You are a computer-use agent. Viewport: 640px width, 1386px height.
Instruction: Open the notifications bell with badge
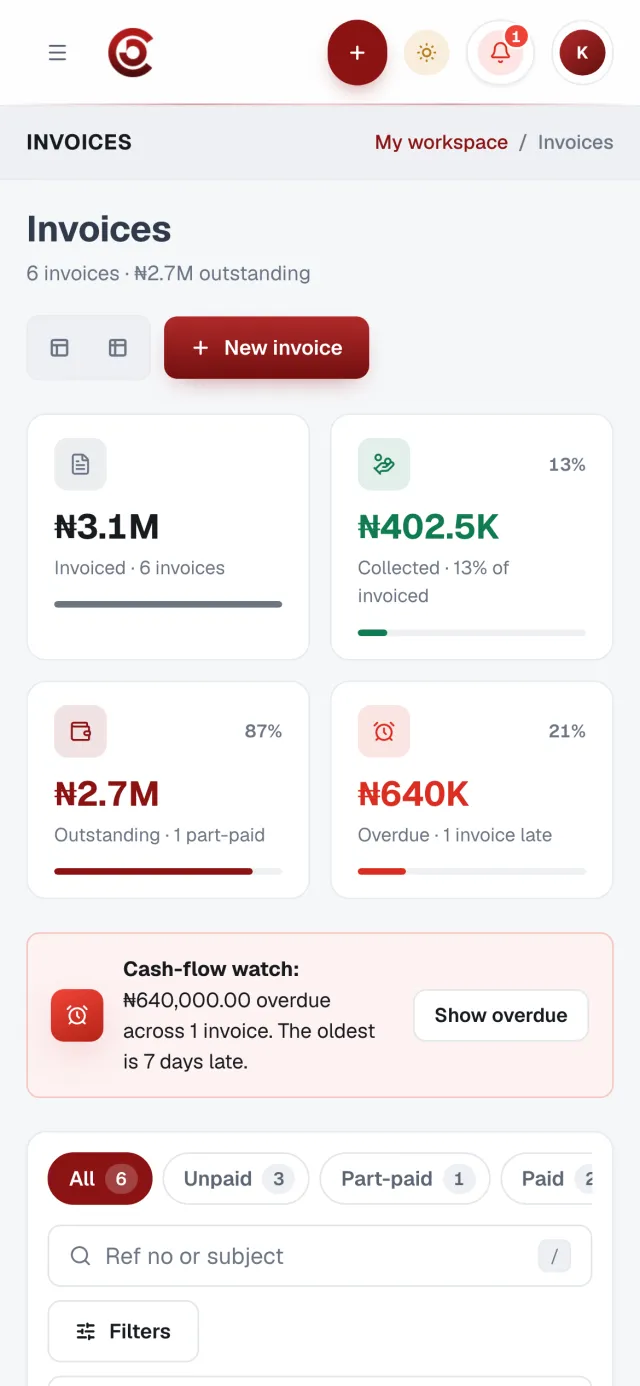501,53
